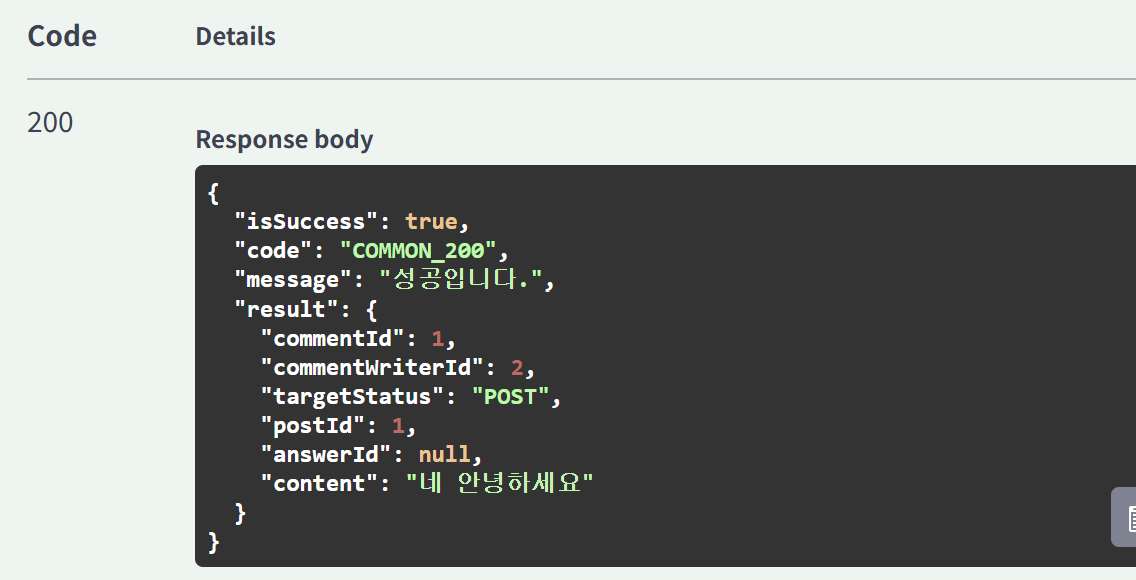Click the Response body heading

[x=284, y=139]
